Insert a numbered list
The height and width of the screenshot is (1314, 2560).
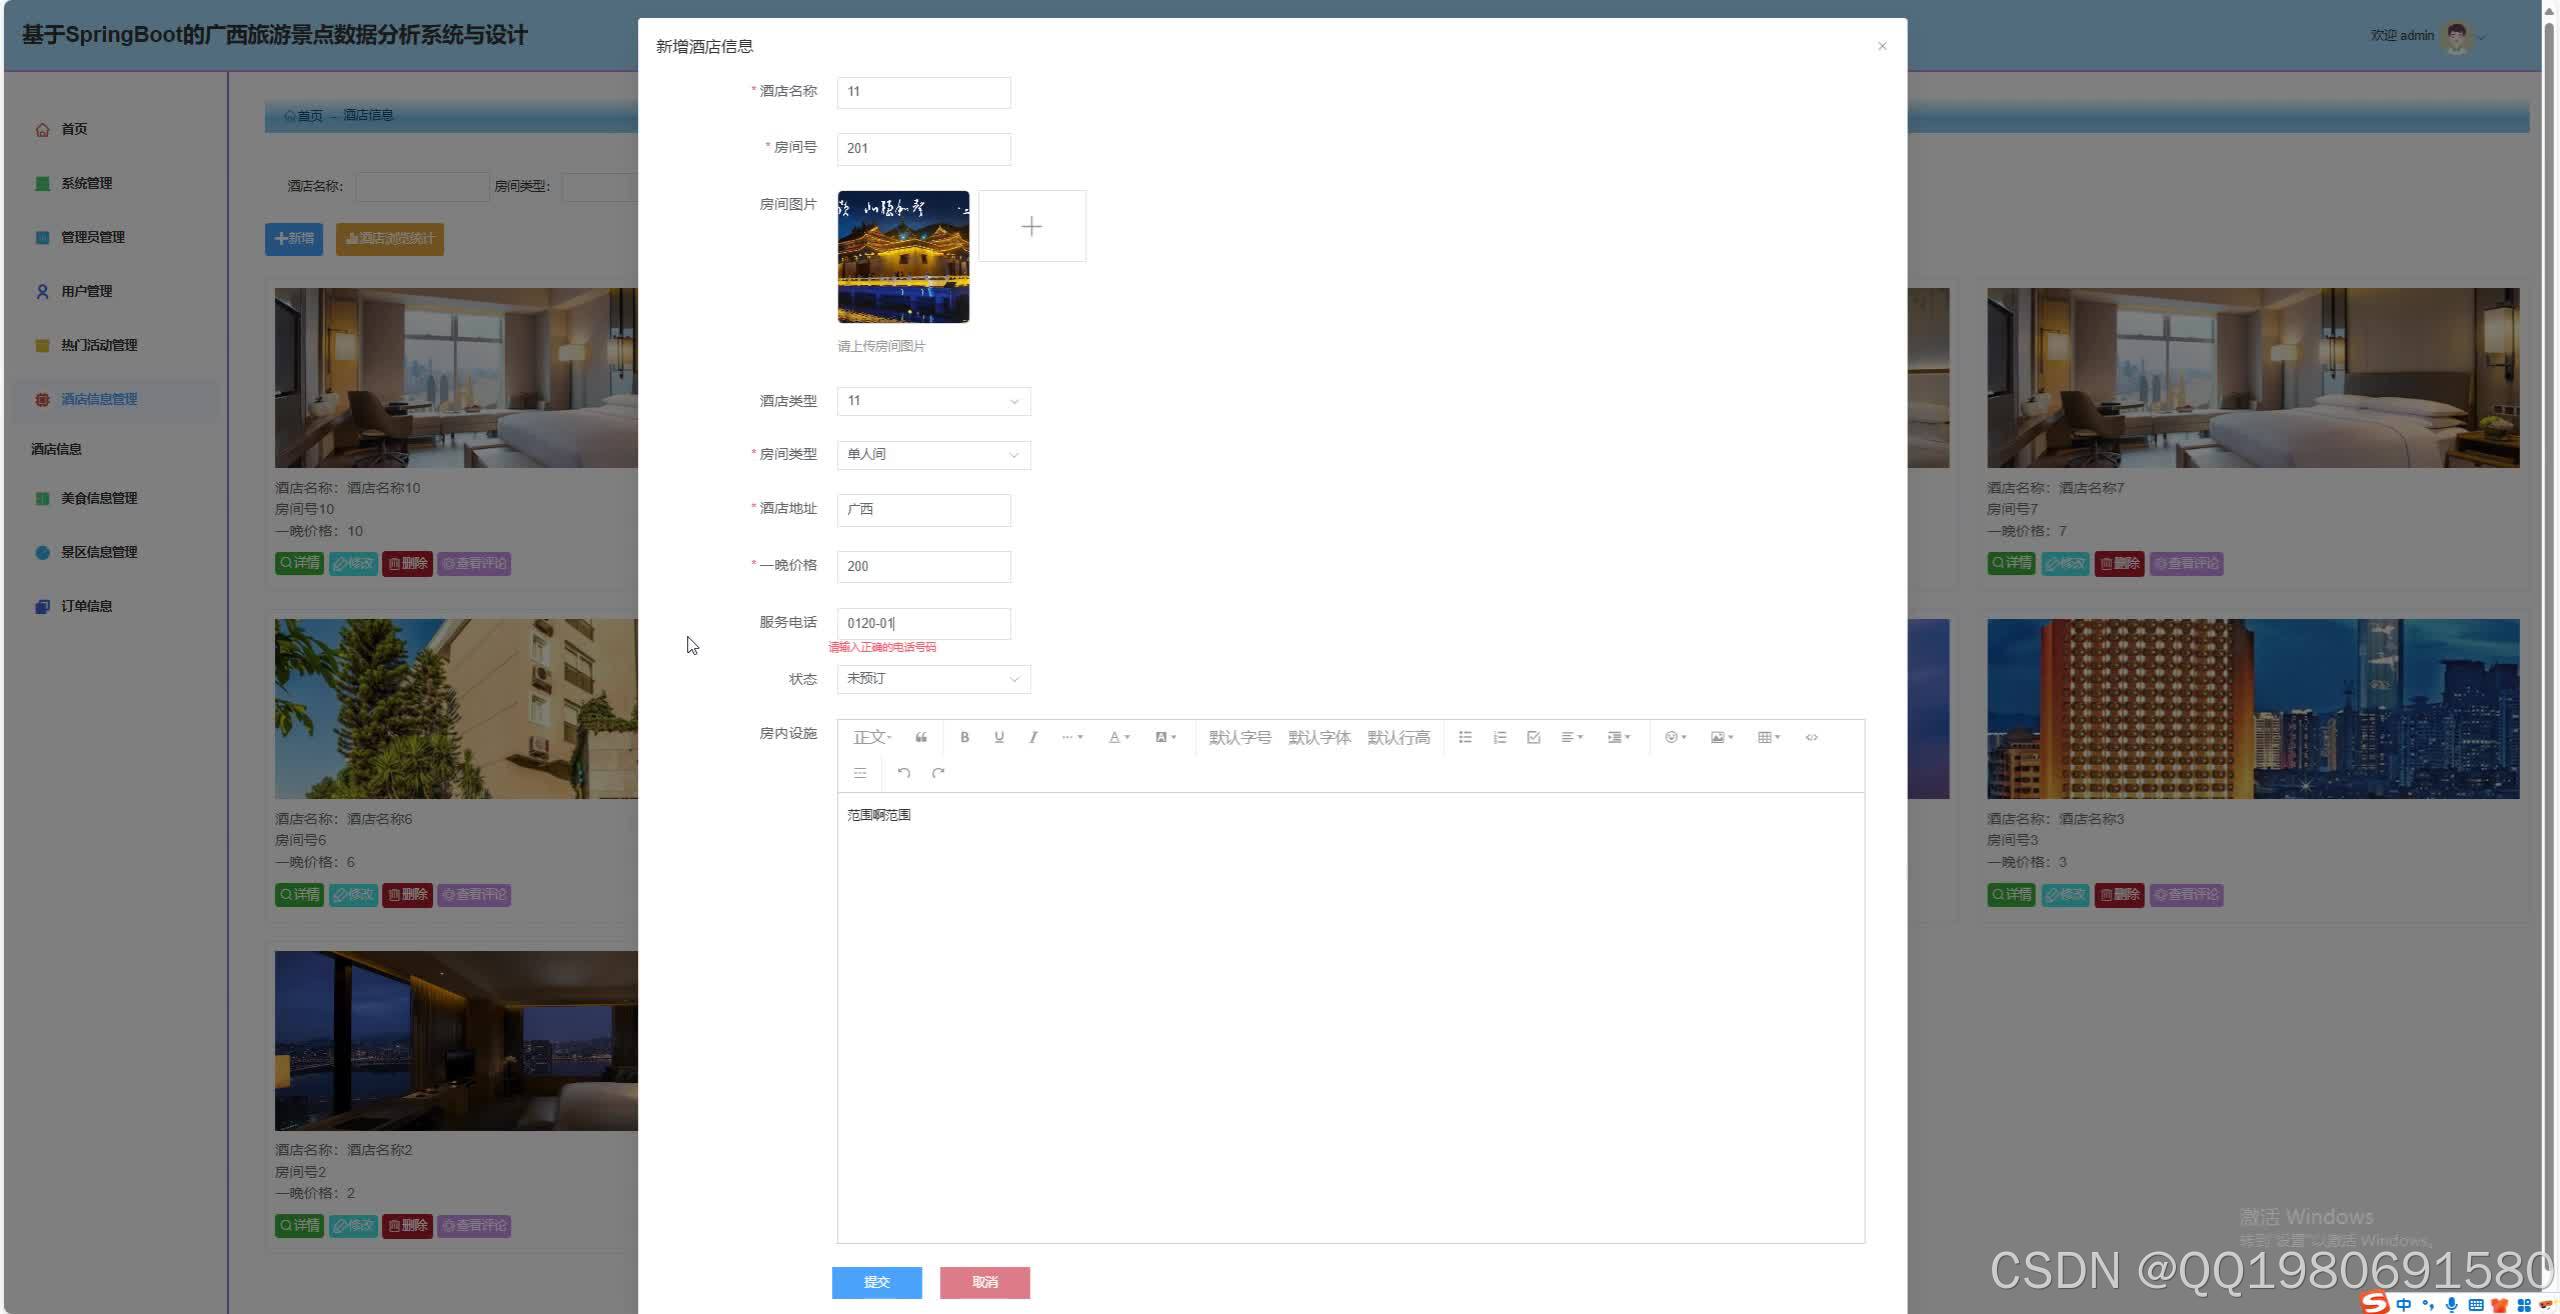[x=1499, y=737]
